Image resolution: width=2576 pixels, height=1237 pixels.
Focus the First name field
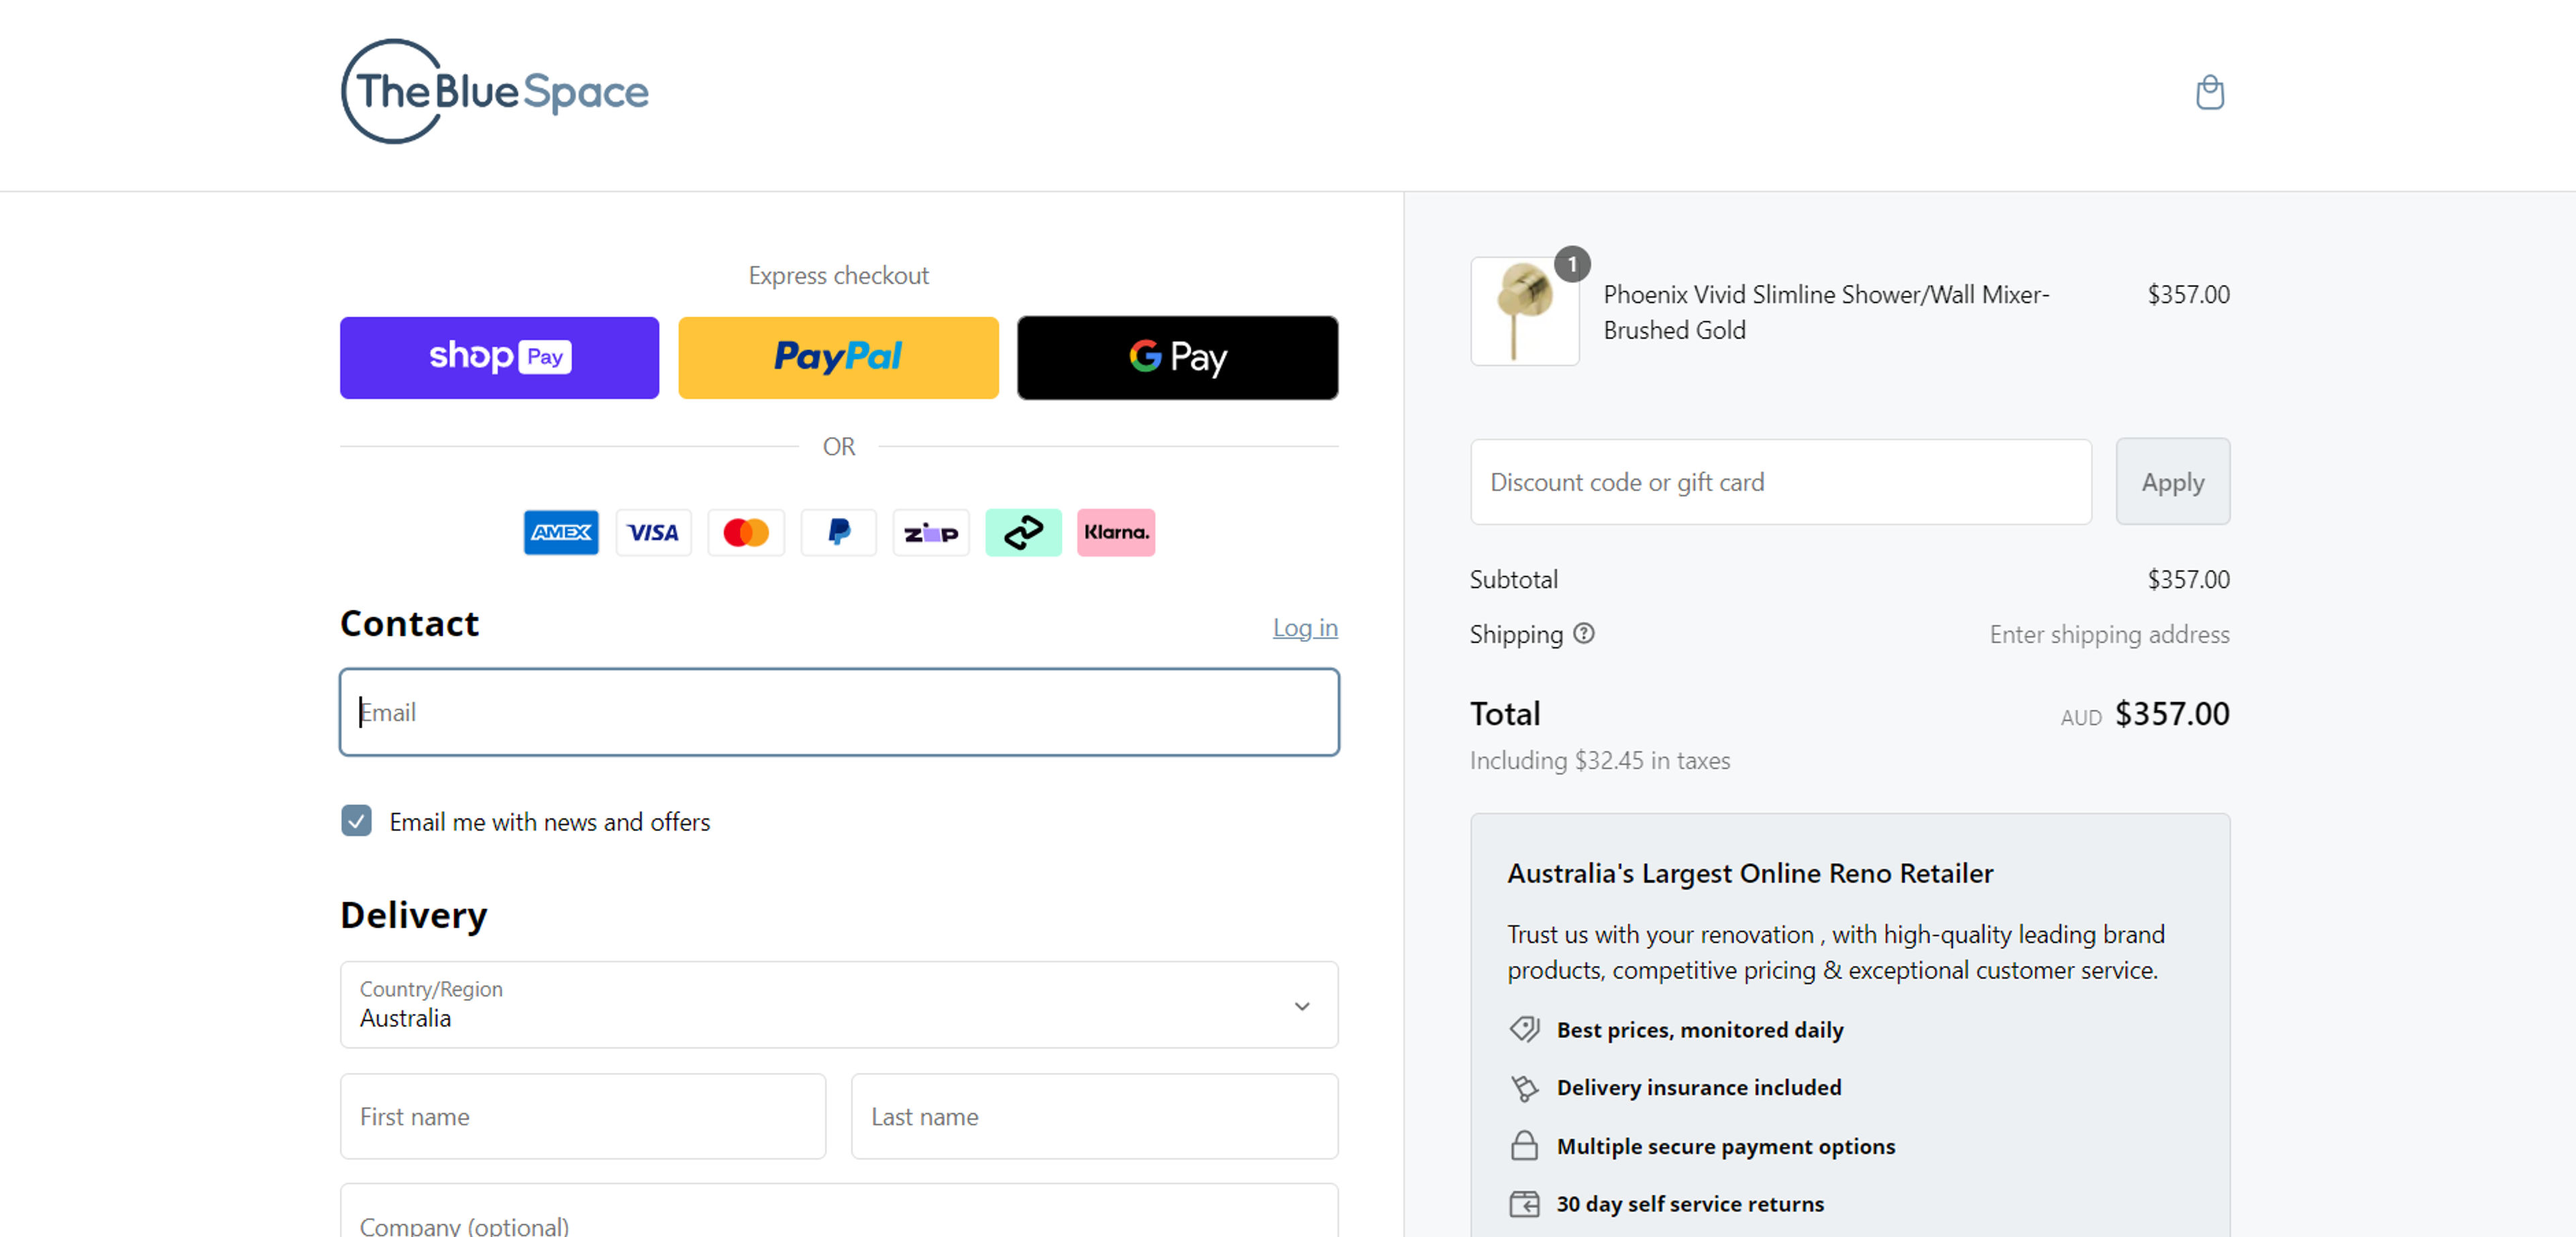[583, 1116]
